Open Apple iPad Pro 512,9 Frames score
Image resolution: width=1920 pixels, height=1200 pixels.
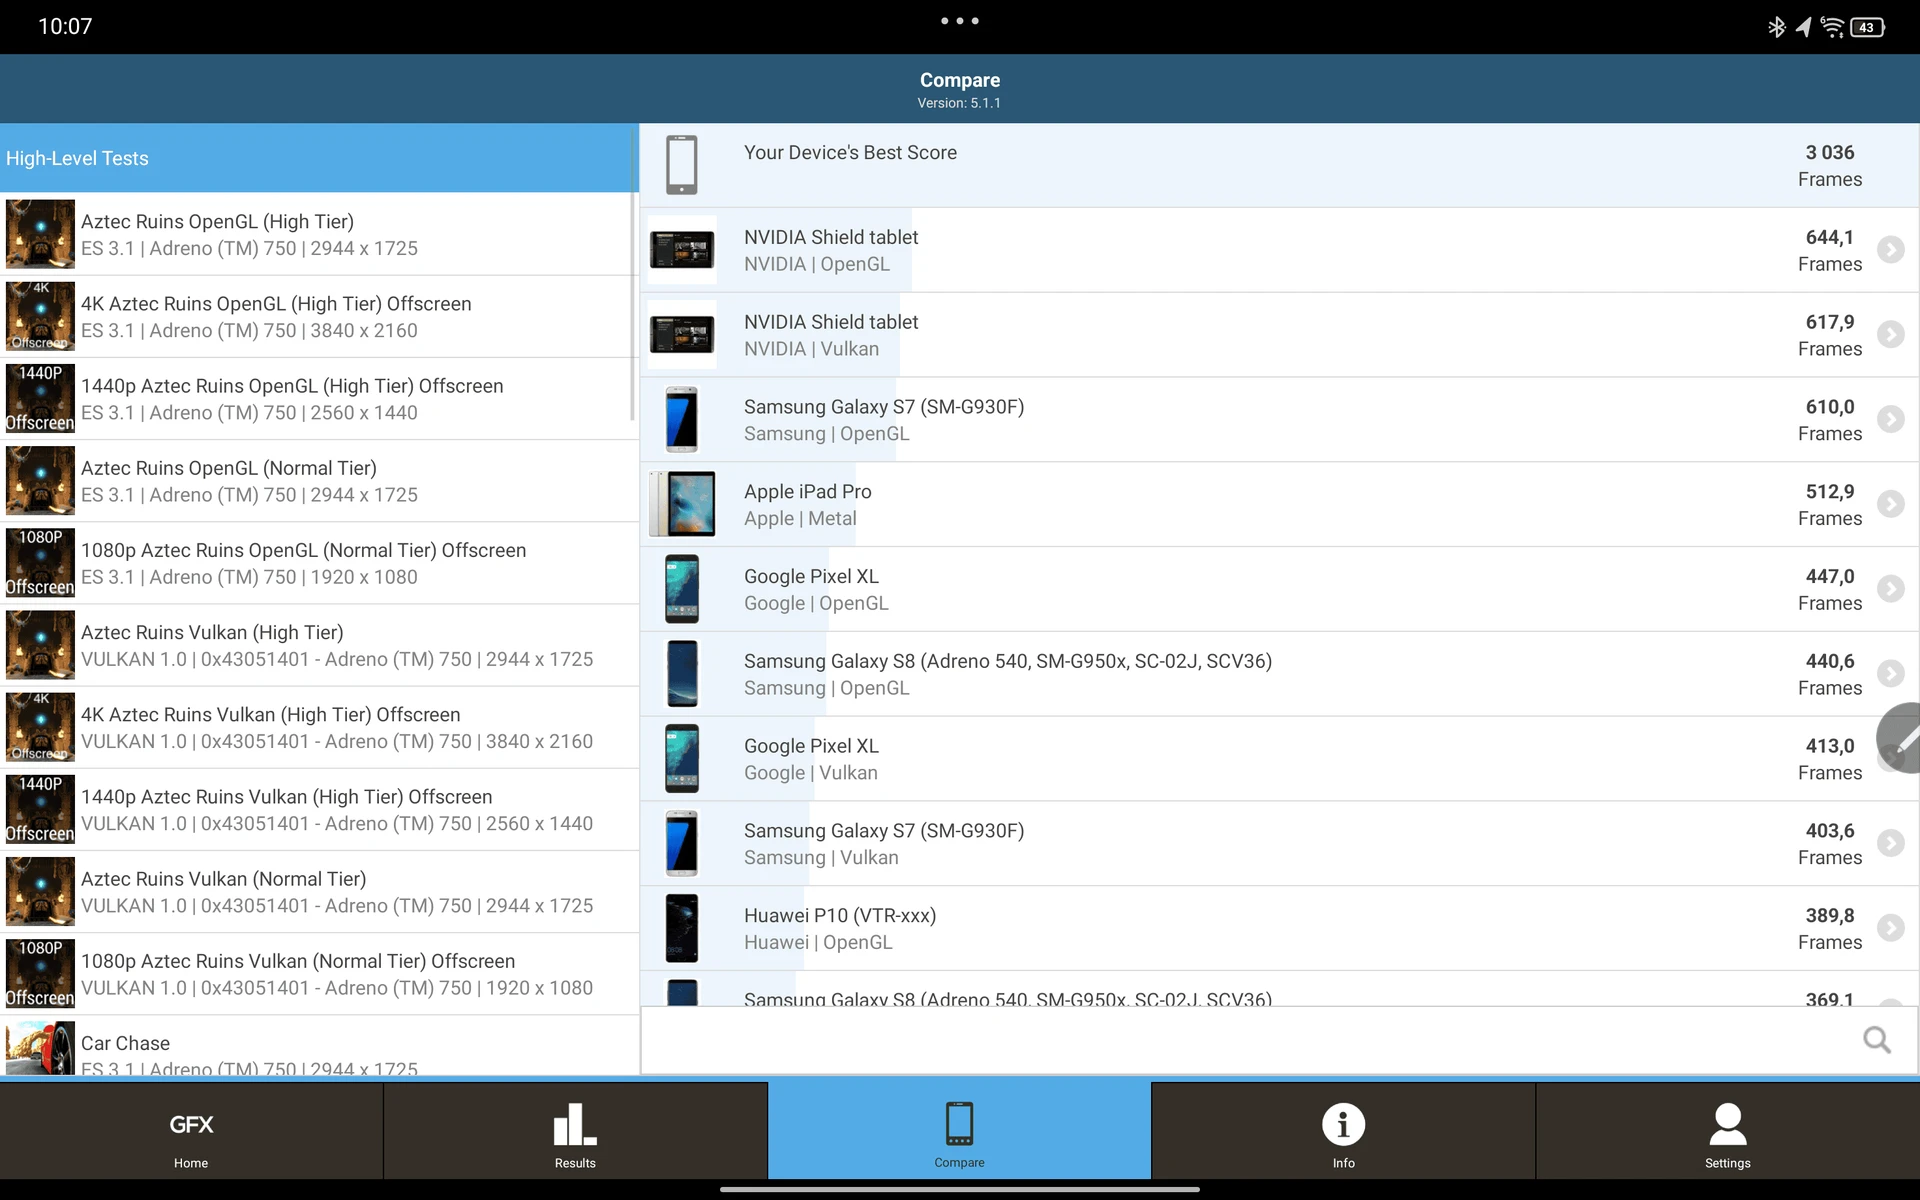point(1830,504)
